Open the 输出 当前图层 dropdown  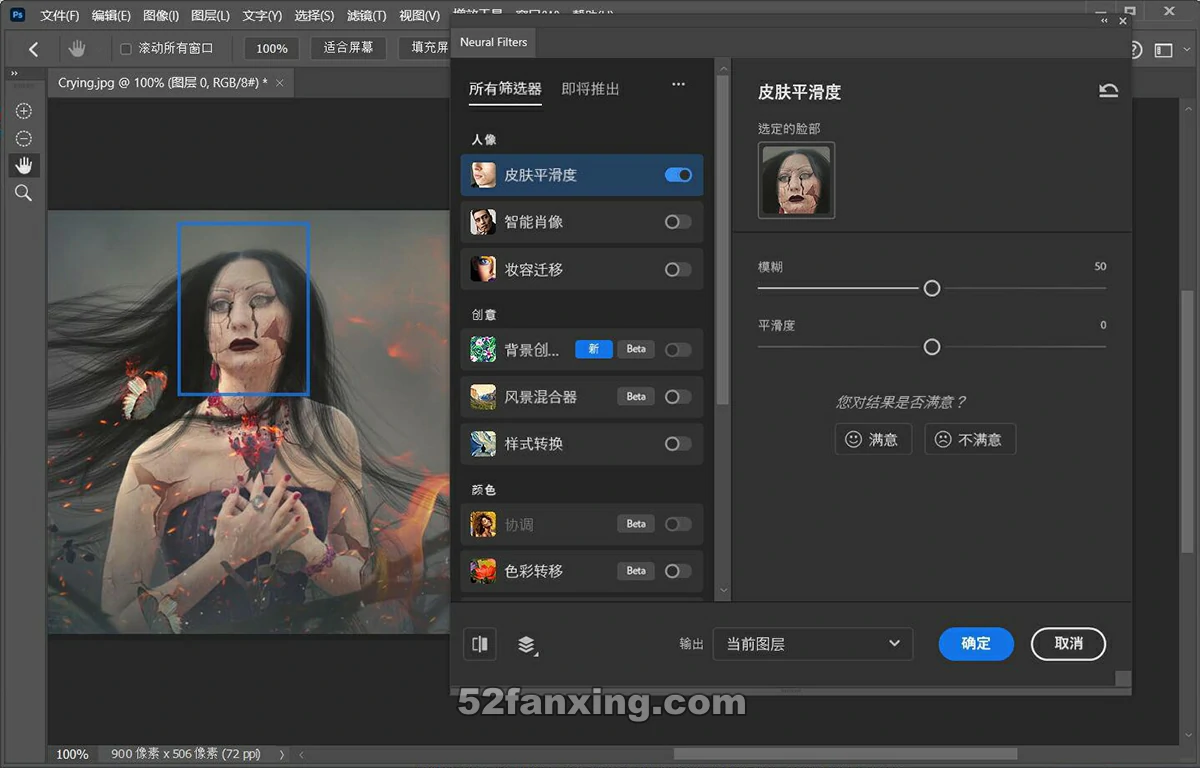pos(813,644)
